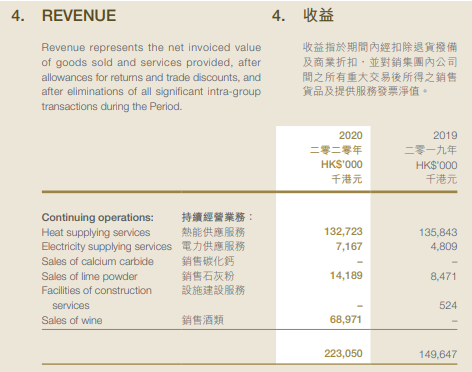Click Facilities of construction services label

point(97,298)
